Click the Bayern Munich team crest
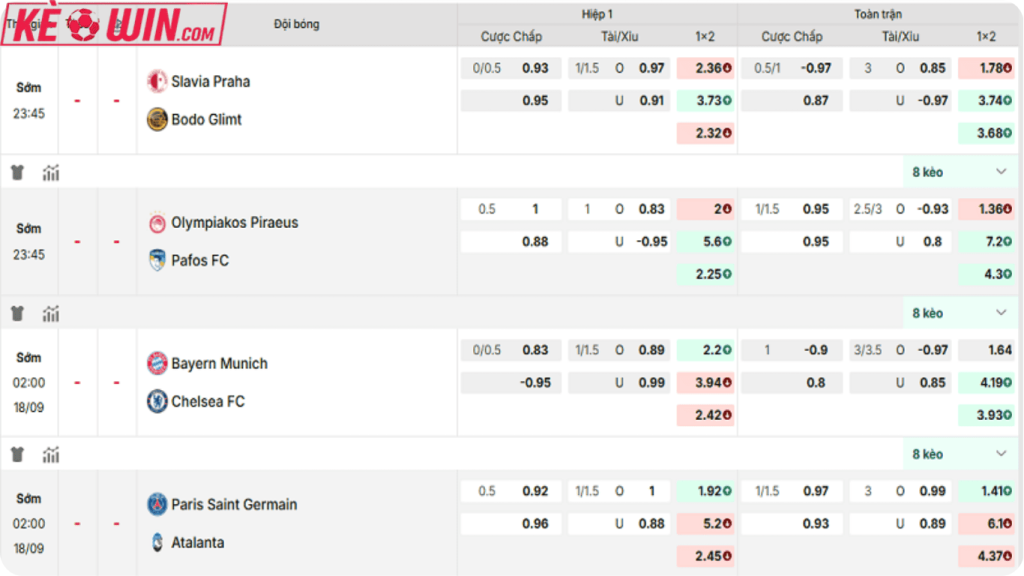This screenshot has width=1024, height=576. pyautogui.click(x=157, y=364)
